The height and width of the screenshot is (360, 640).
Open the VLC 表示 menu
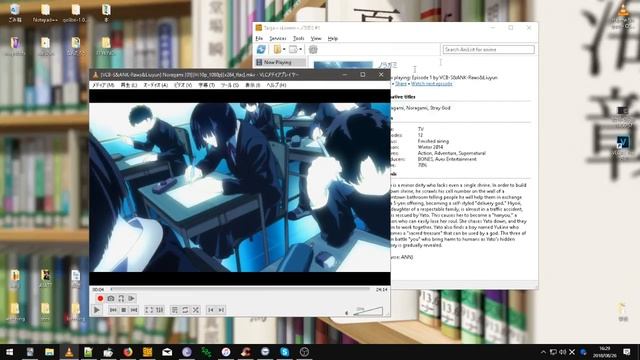coord(253,85)
